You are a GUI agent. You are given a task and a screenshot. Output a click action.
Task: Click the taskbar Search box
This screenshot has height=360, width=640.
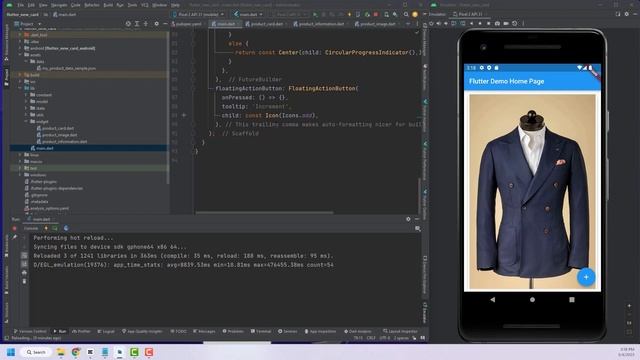(x=36, y=352)
